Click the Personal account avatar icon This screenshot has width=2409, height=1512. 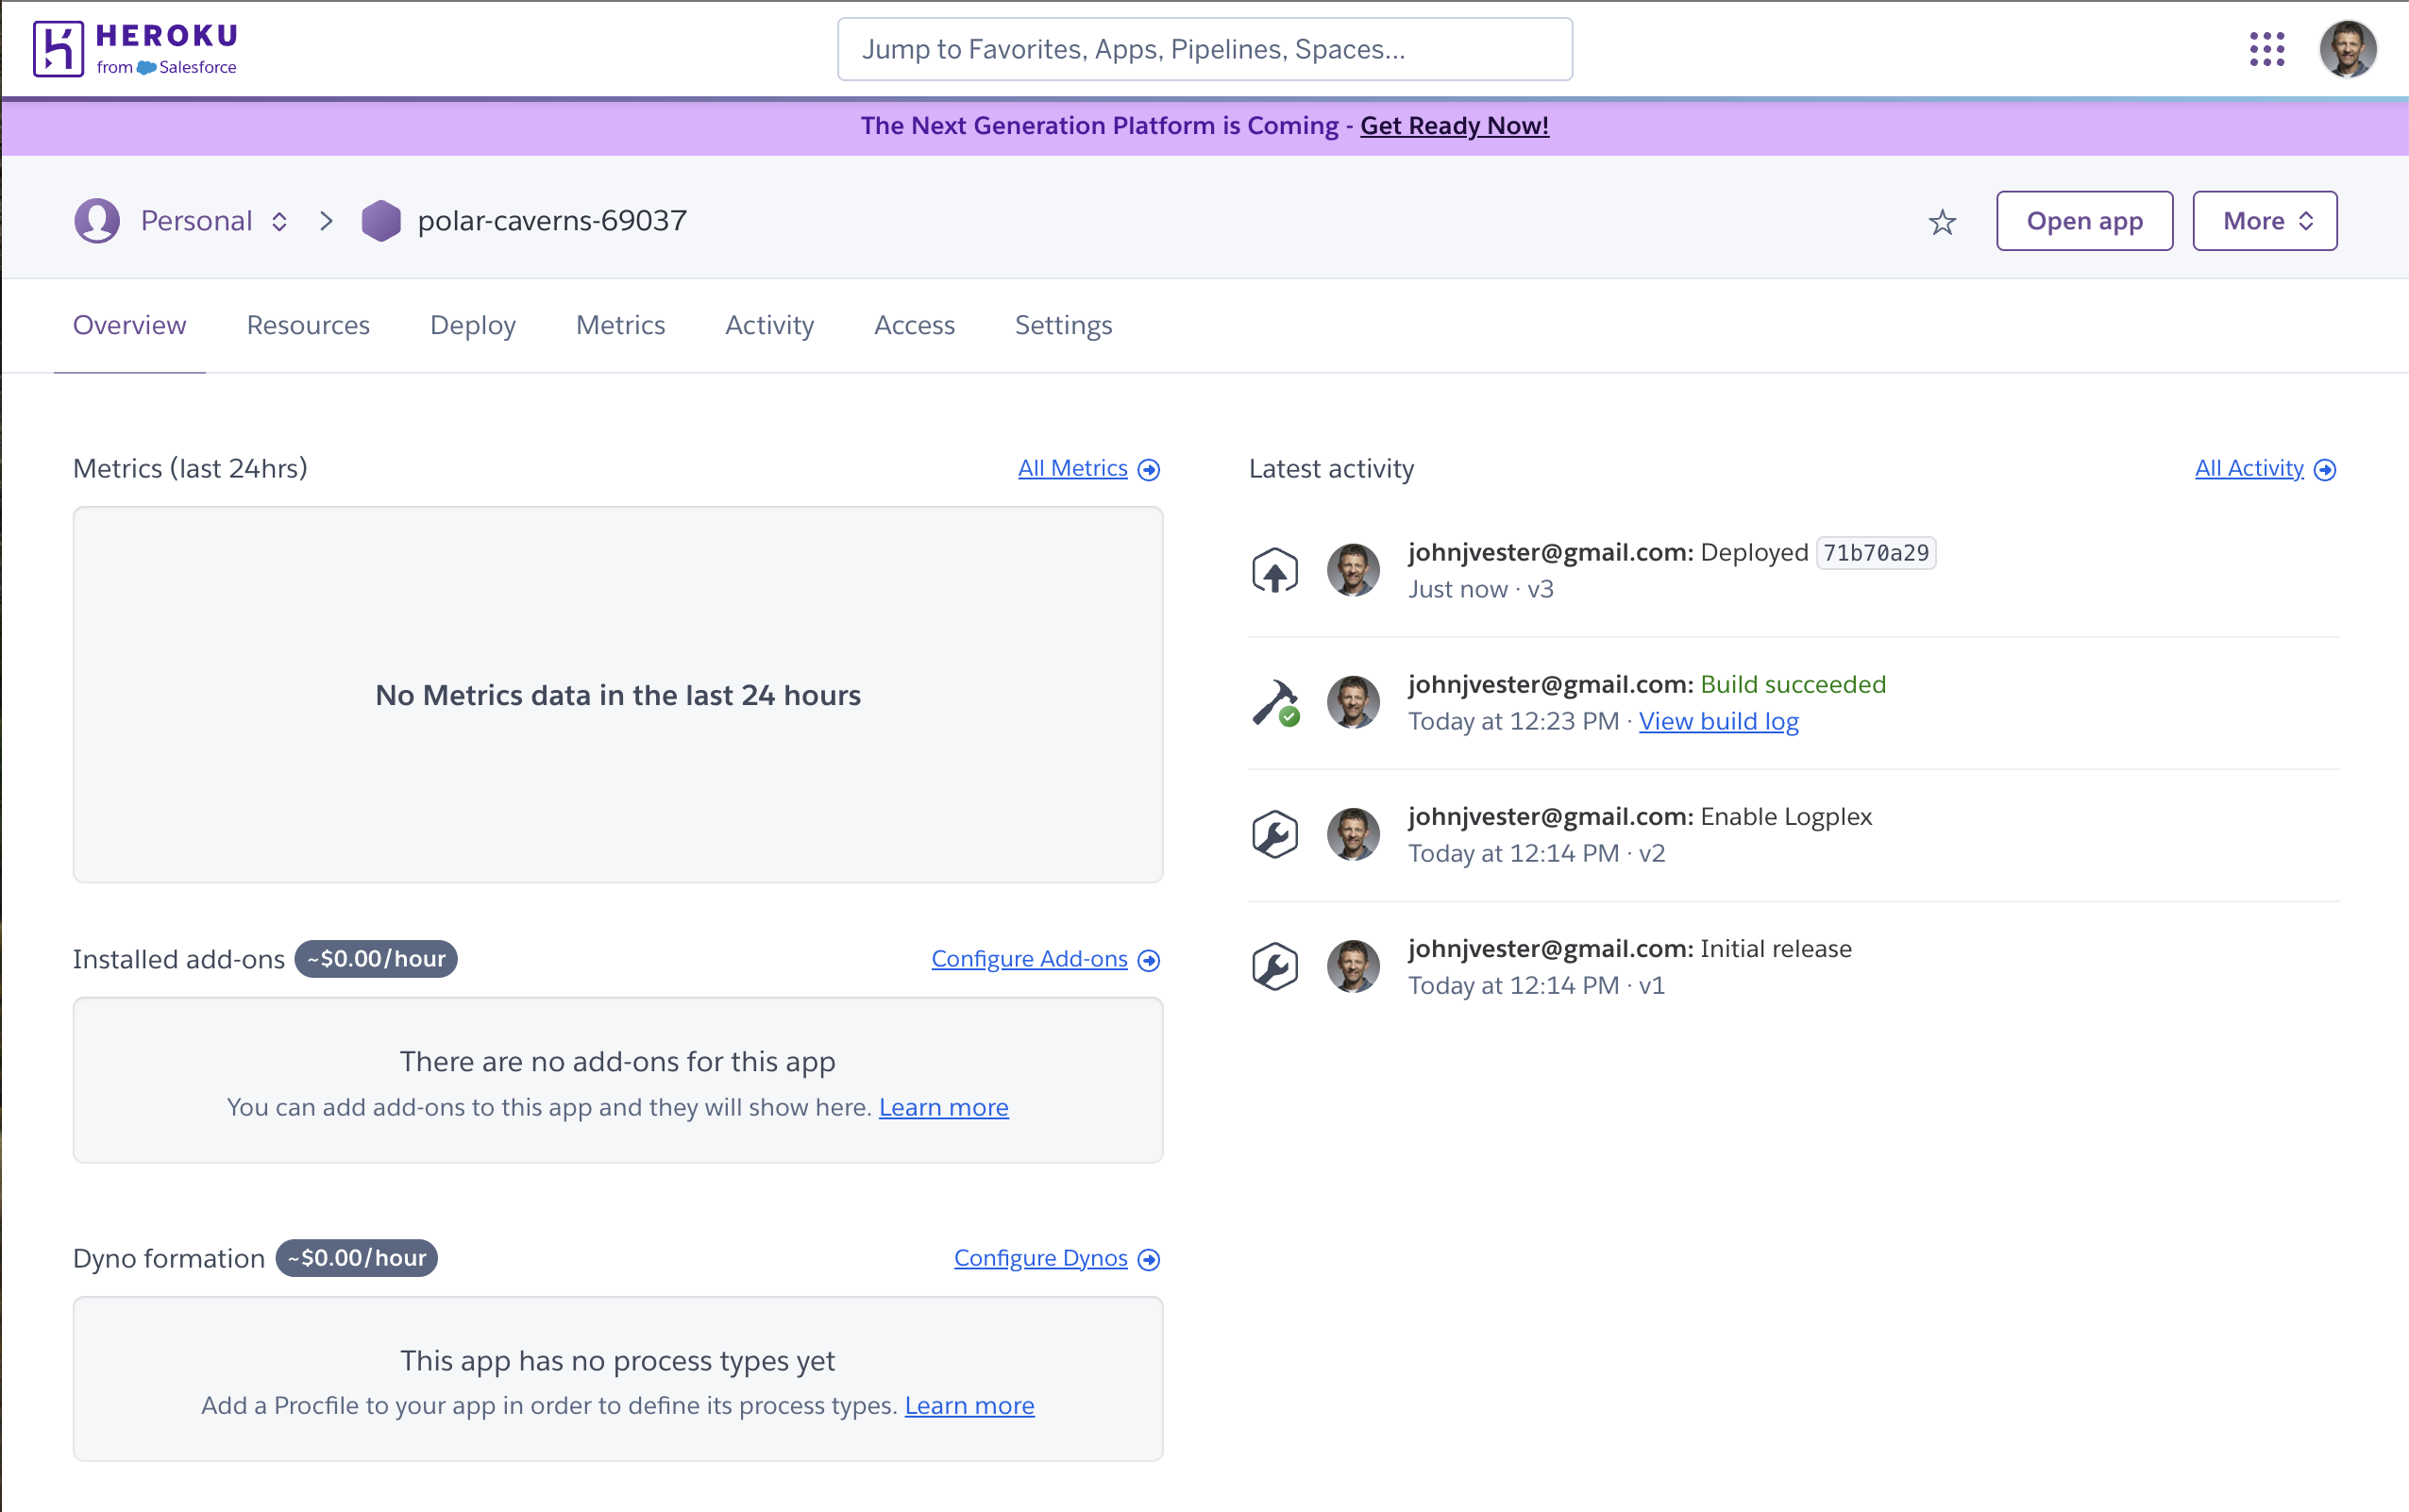pyautogui.click(x=97, y=221)
